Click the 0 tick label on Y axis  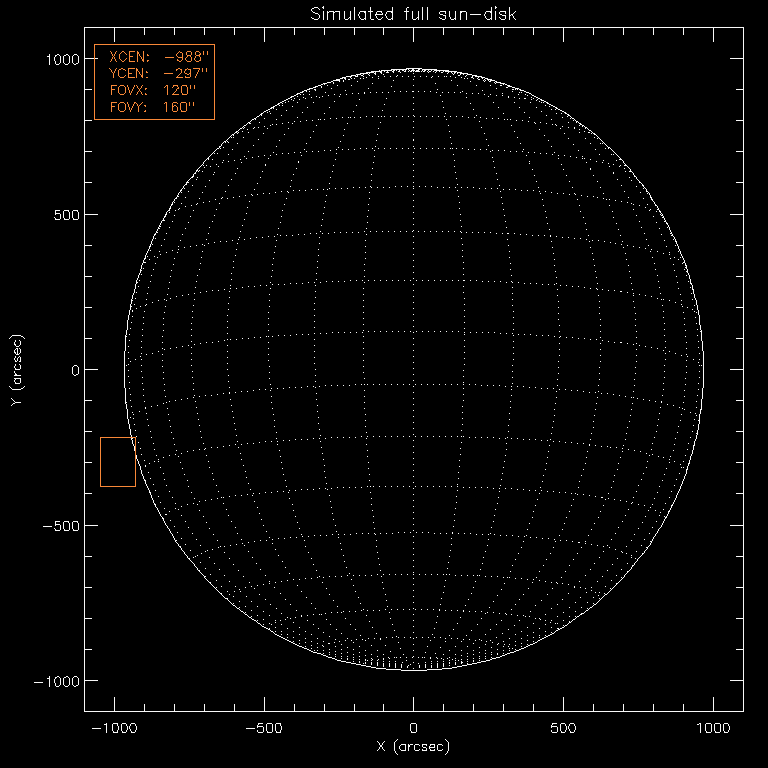[73, 370]
